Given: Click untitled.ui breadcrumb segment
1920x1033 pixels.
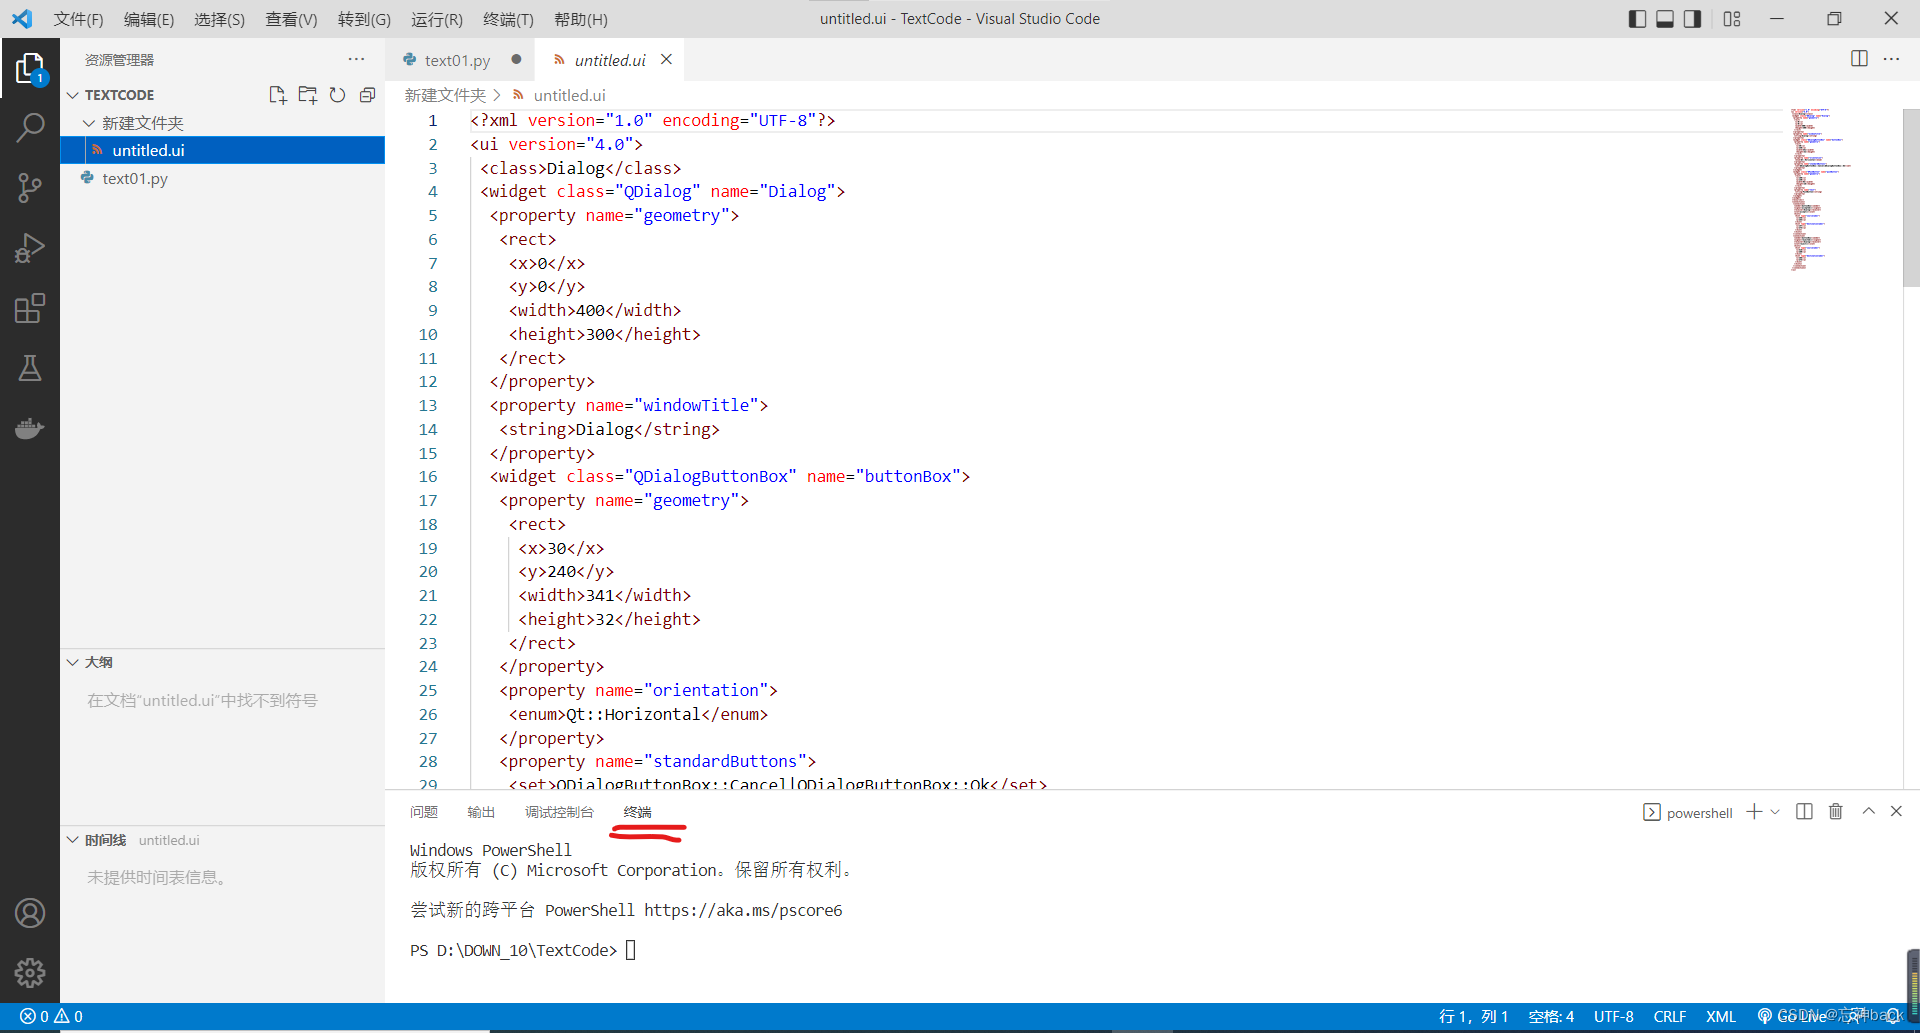Looking at the screenshot, I should click(x=569, y=95).
